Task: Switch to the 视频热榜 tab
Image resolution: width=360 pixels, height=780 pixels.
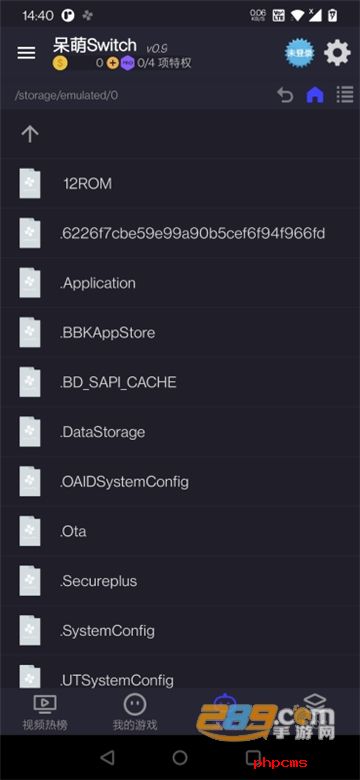Action: pos(45,712)
